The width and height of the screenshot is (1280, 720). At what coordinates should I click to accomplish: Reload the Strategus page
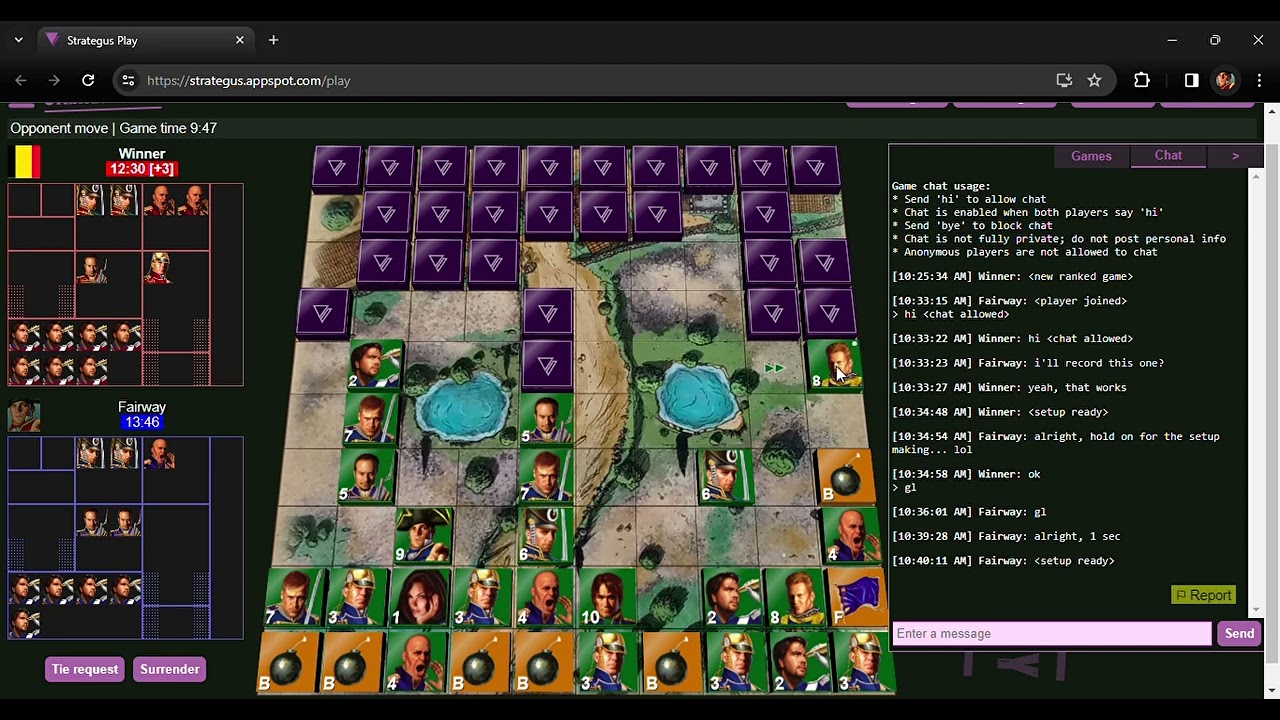88,80
